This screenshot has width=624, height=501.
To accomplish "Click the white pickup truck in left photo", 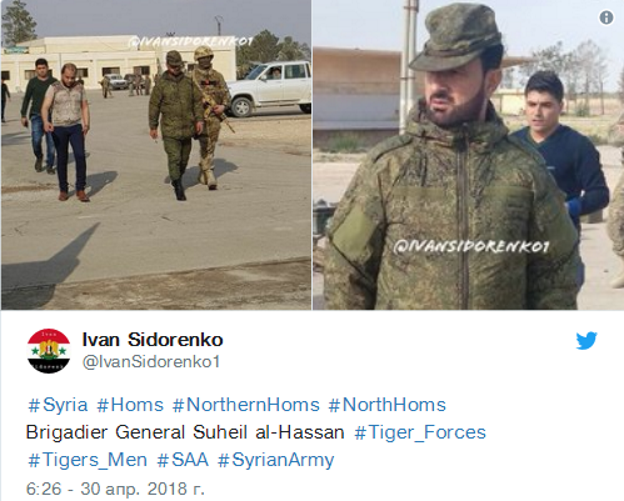I will pos(269,88).
